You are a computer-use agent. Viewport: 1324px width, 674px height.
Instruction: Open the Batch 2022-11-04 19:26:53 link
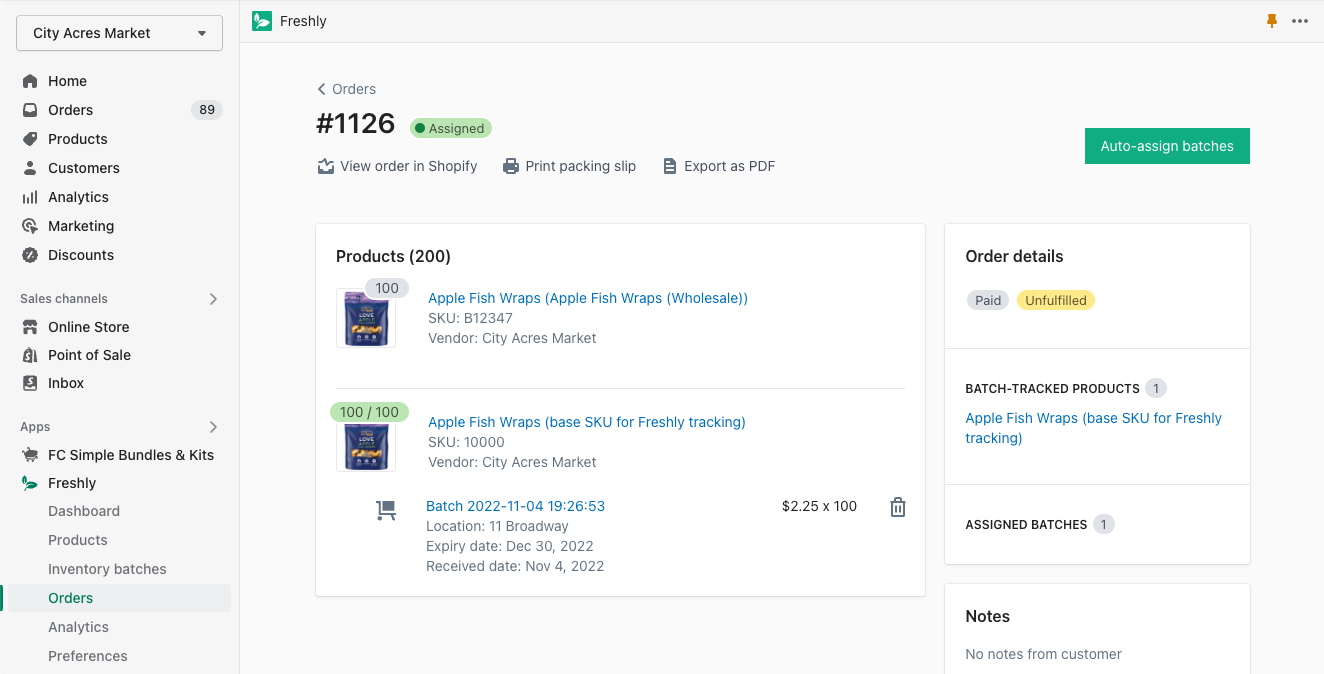pyautogui.click(x=515, y=506)
